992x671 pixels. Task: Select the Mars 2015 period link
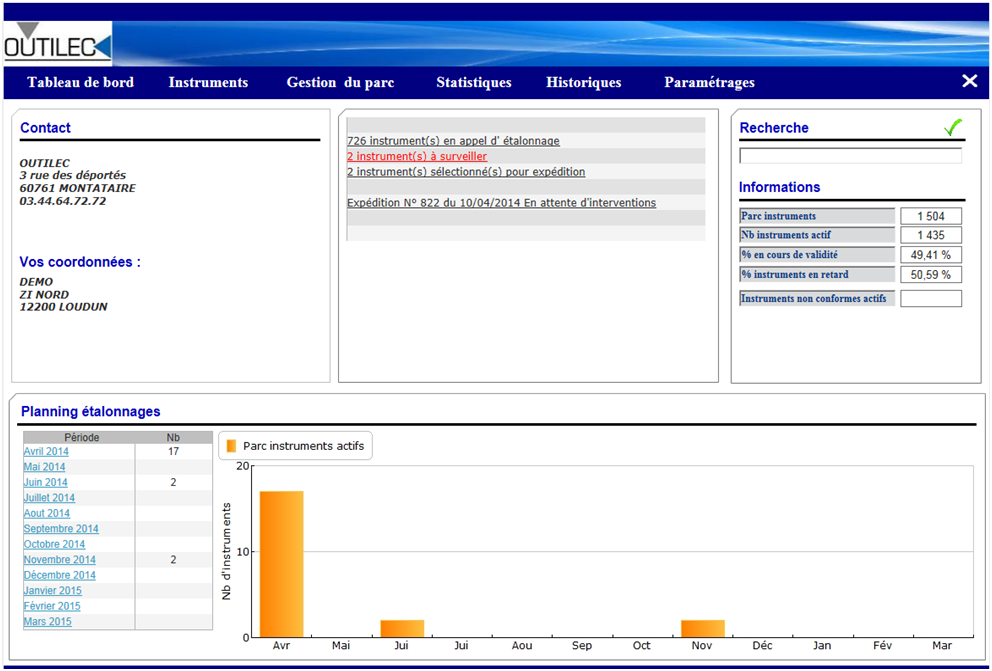[x=48, y=622]
